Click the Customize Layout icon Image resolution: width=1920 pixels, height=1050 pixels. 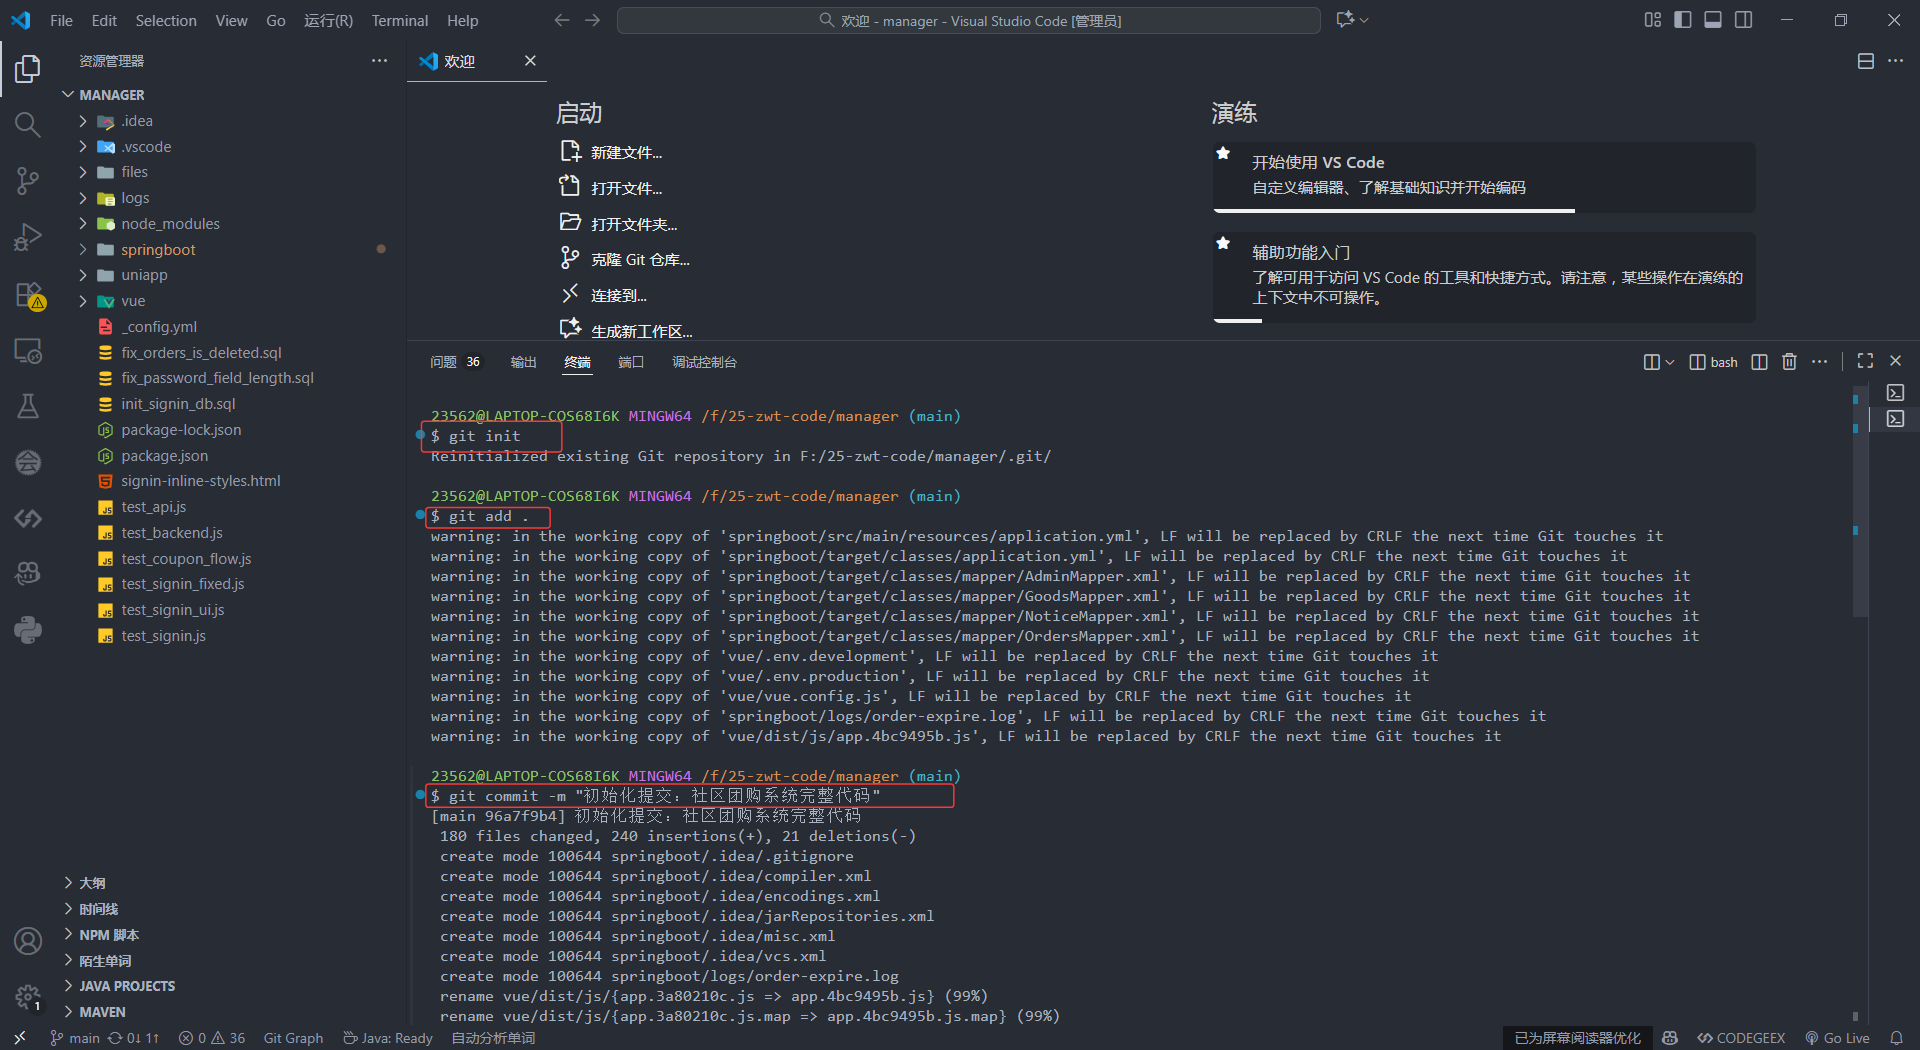click(x=1653, y=20)
